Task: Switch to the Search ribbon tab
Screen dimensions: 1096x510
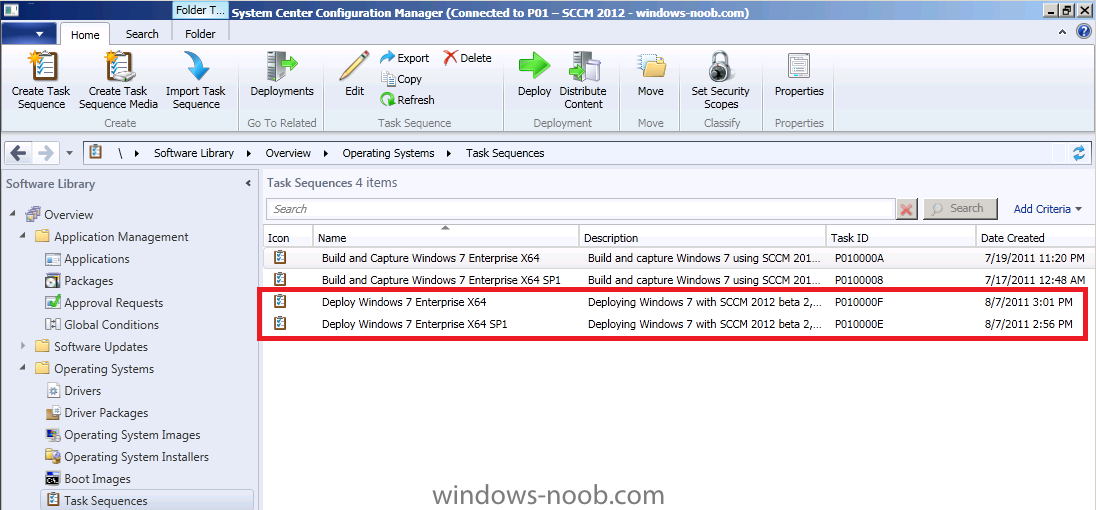Action: pyautogui.click(x=142, y=34)
